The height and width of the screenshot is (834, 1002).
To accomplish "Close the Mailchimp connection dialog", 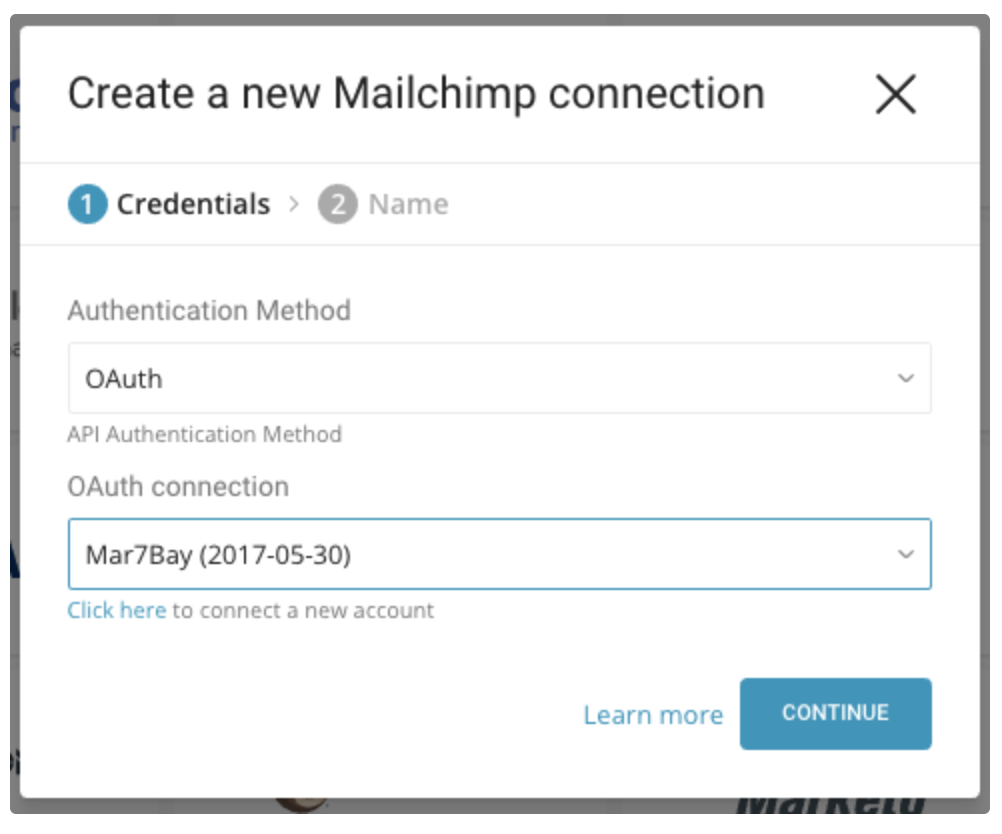I will (895, 95).
